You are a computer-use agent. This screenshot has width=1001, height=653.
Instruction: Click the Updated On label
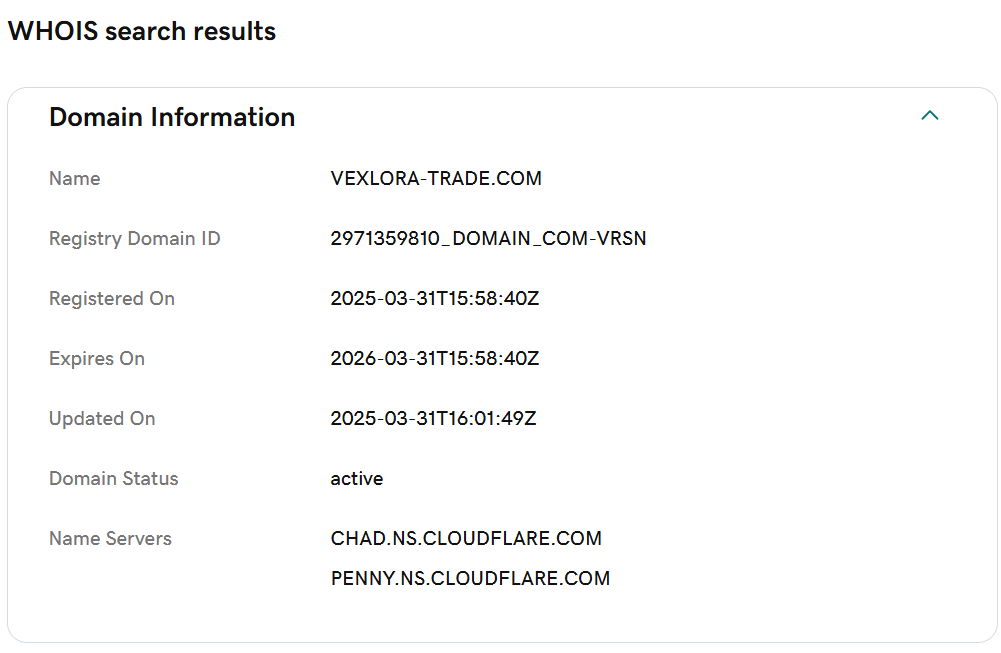[102, 419]
